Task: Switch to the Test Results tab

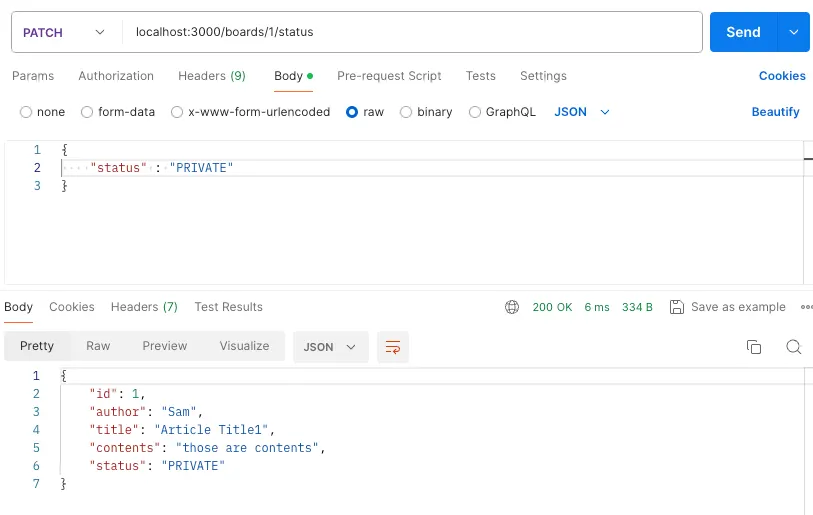Action: click(228, 307)
